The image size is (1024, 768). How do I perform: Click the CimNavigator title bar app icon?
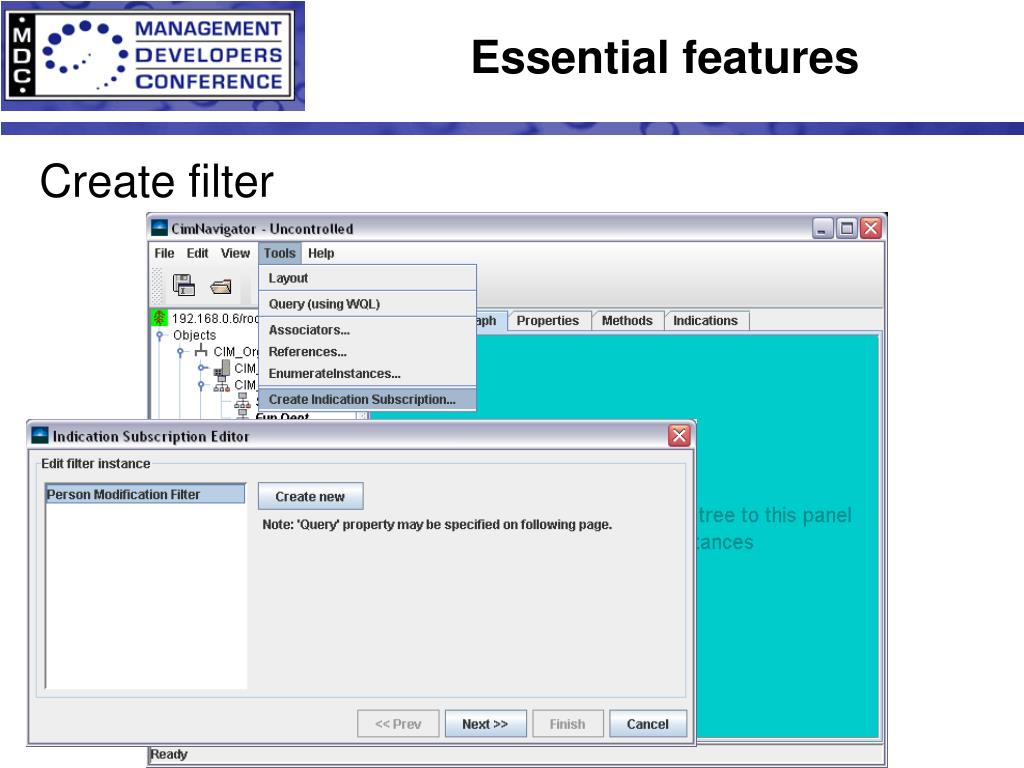point(159,228)
